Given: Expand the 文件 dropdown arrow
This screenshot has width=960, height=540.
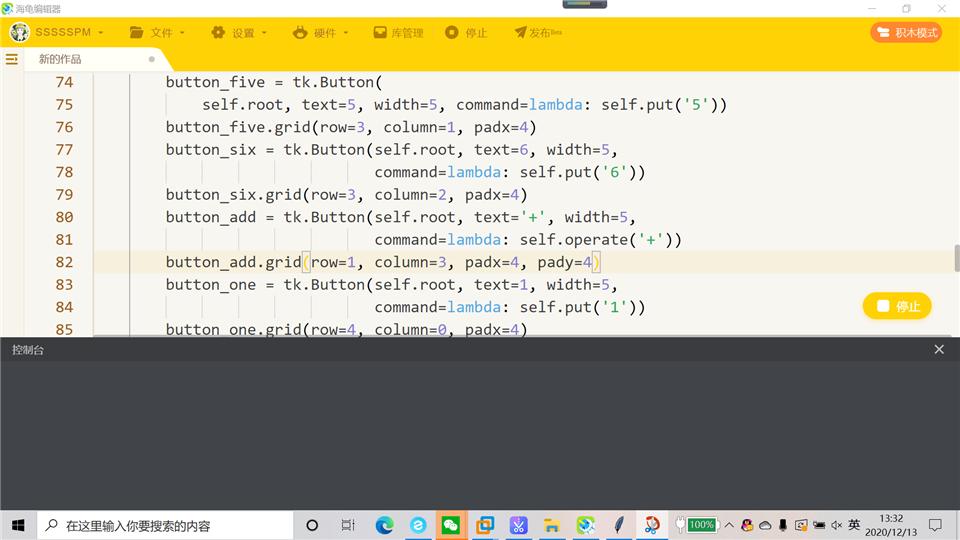Looking at the screenshot, I should [182, 33].
